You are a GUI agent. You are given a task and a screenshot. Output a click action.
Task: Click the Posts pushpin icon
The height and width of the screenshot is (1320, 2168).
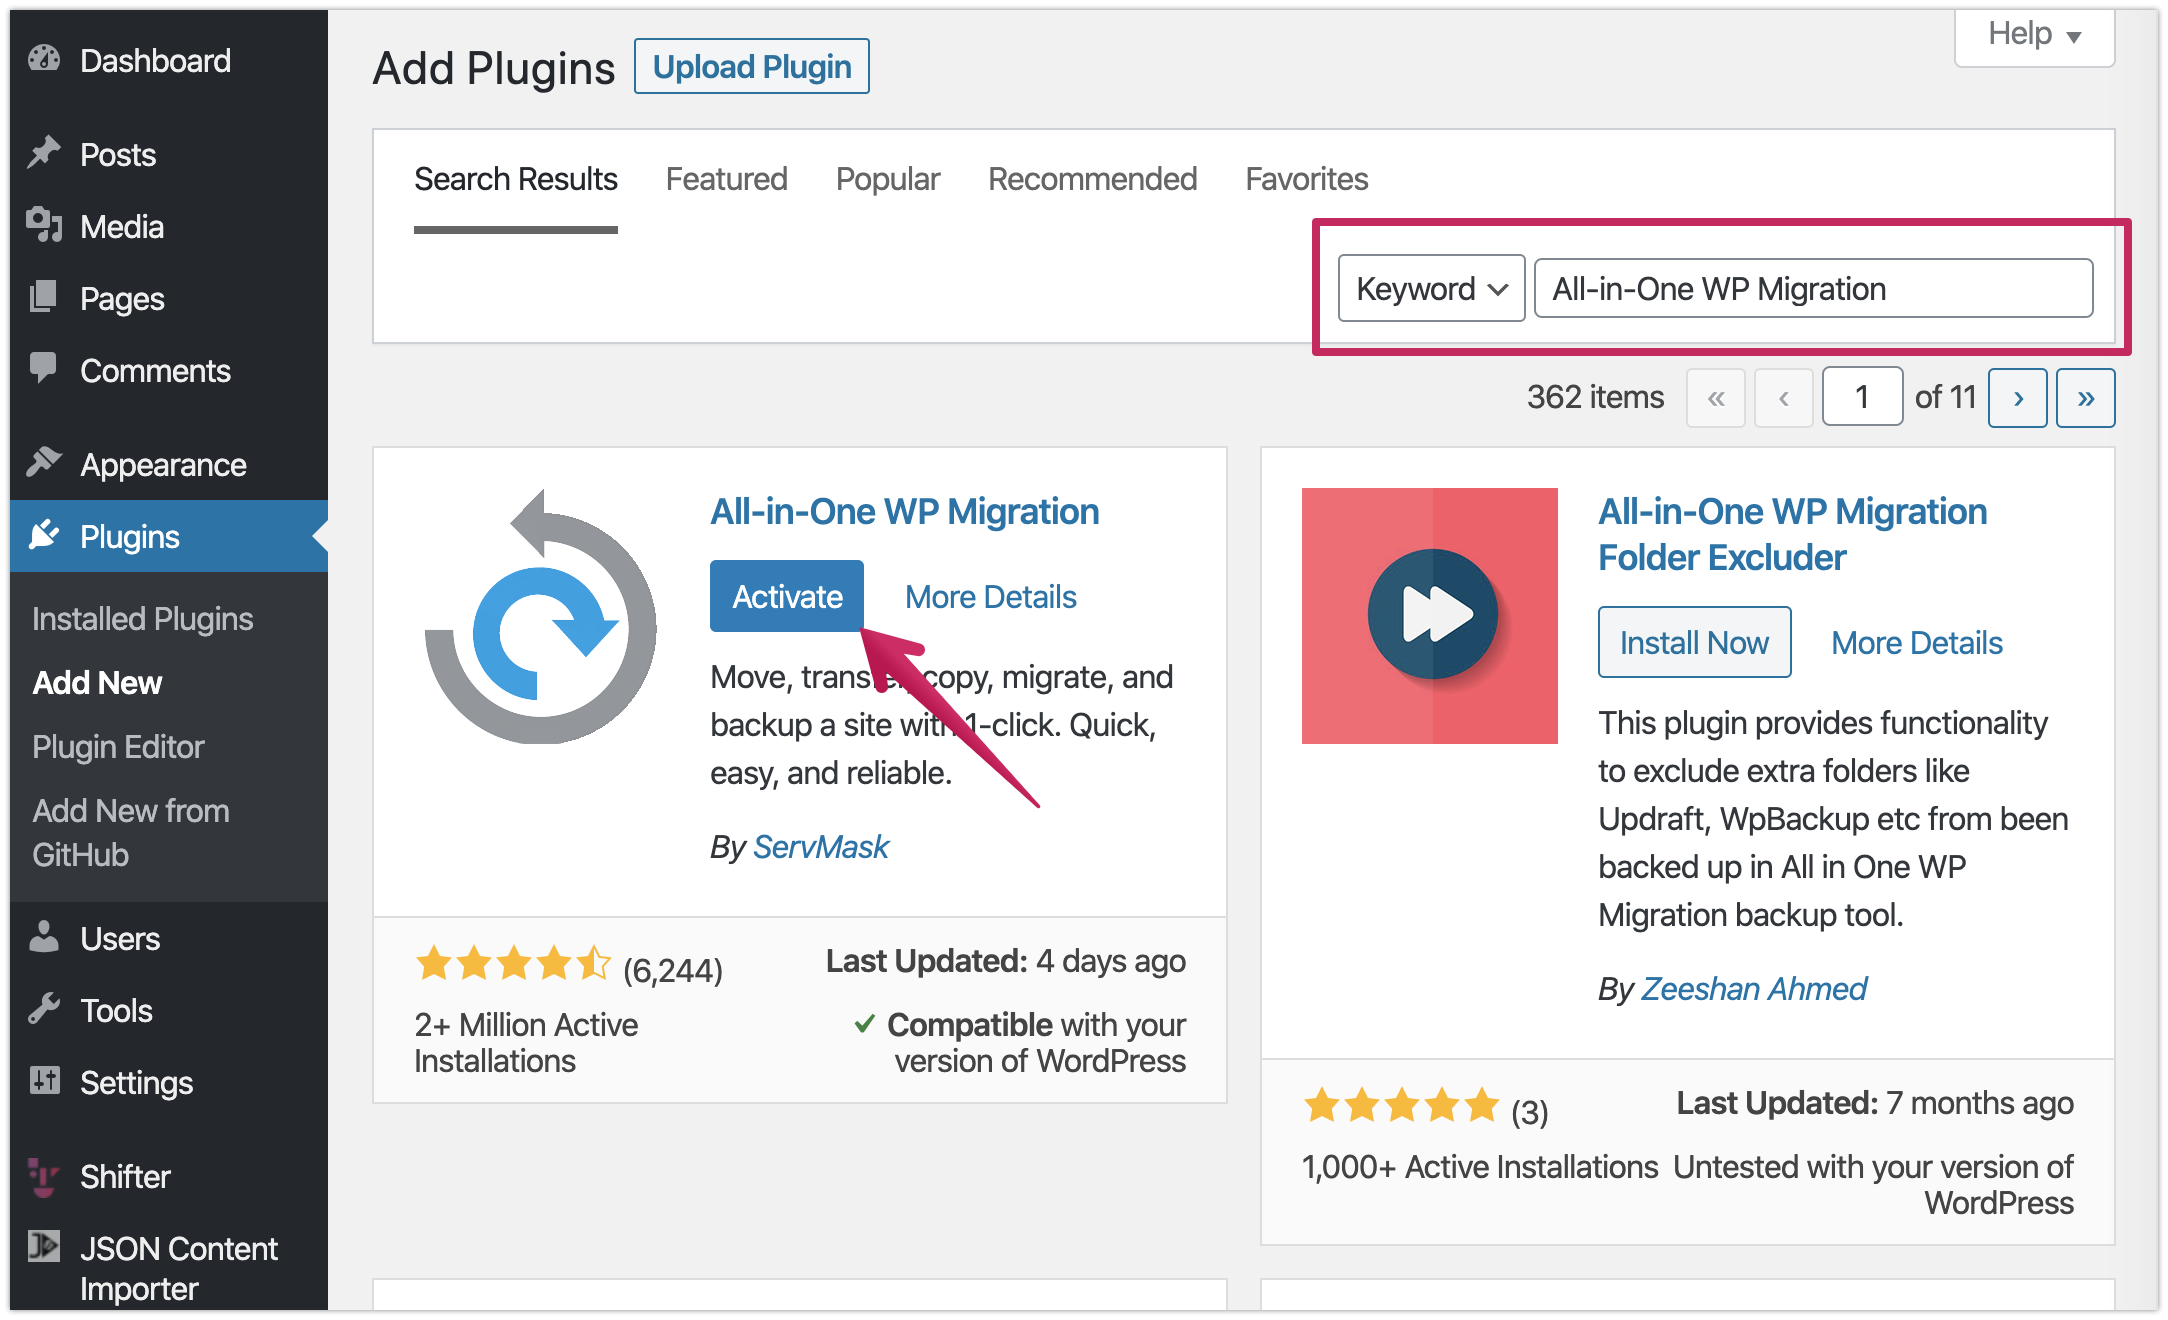coord(44,153)
